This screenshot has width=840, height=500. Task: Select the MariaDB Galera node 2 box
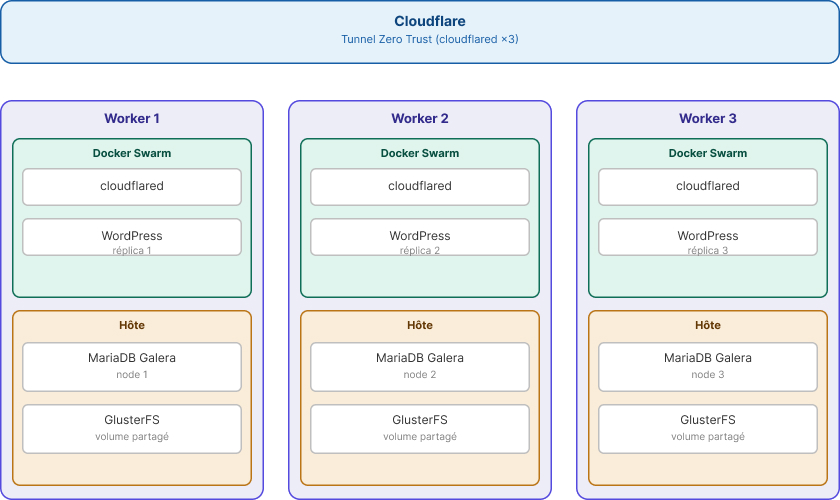pyautogui.click(x=419, y=367)
